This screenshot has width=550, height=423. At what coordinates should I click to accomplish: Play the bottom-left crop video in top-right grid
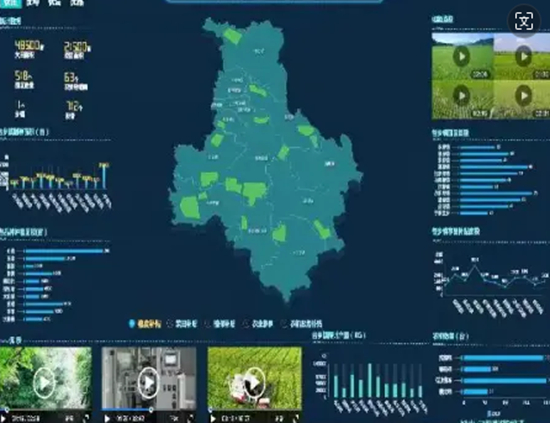(x=461, y=96)
